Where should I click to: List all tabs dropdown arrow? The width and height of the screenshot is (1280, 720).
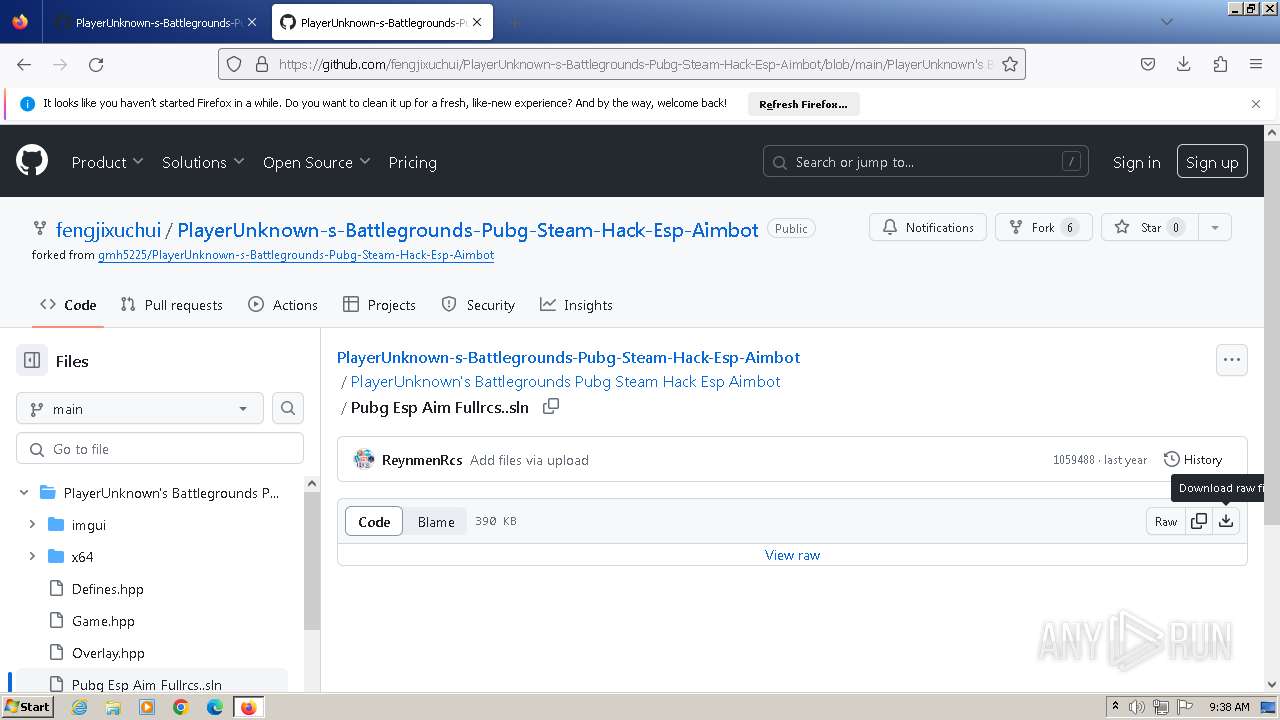coord(1166,22)
